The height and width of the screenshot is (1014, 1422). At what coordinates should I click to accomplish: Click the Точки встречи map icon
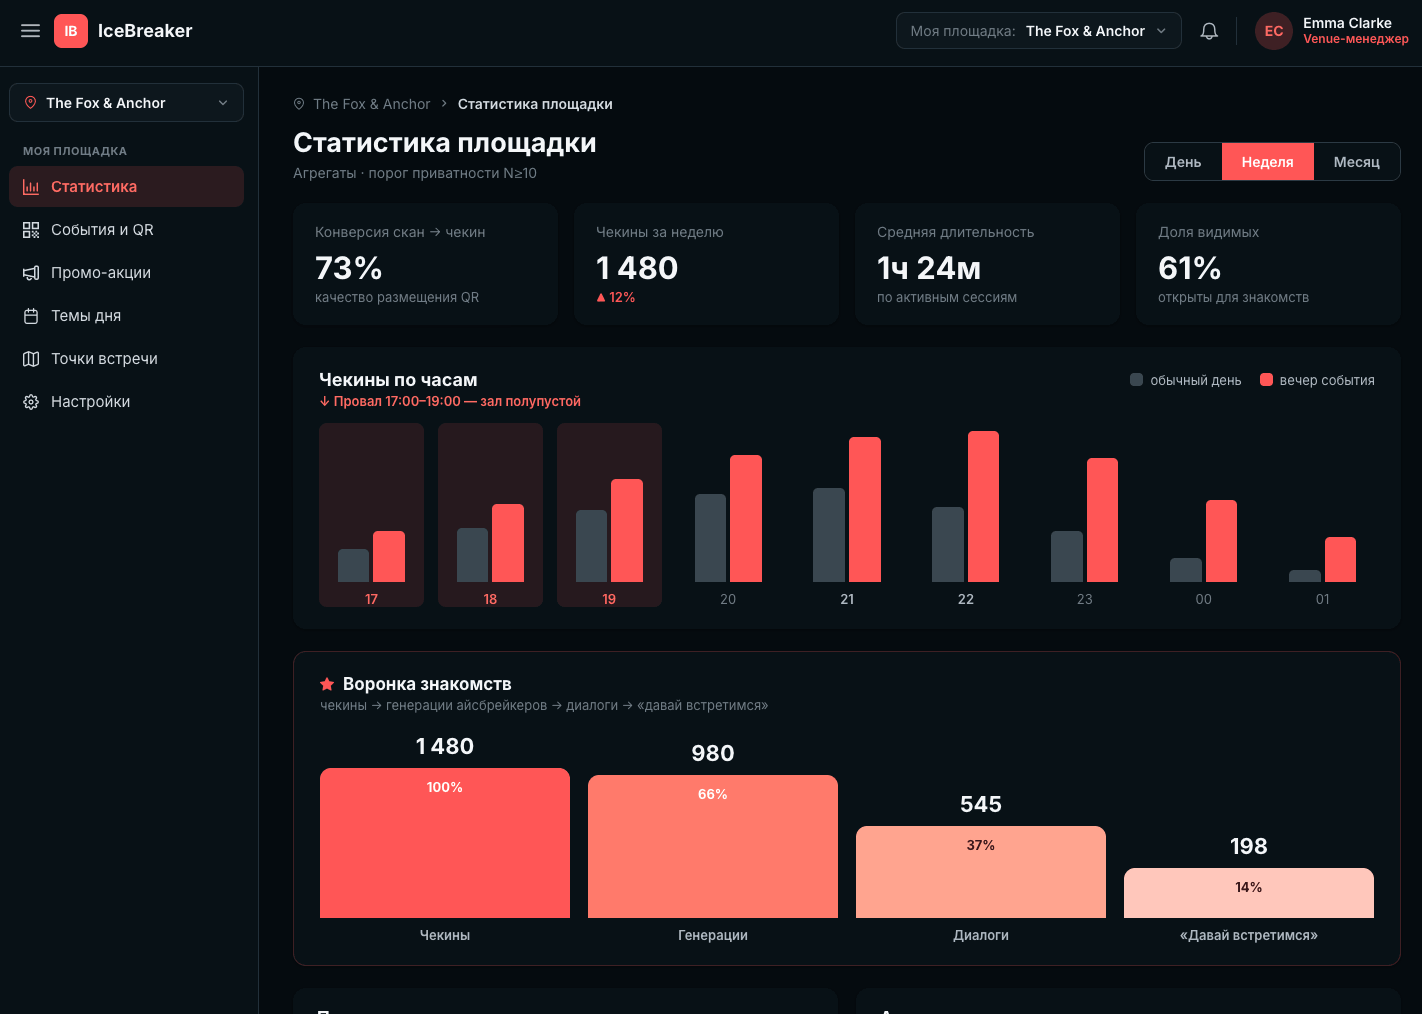(x=31, y=359)
